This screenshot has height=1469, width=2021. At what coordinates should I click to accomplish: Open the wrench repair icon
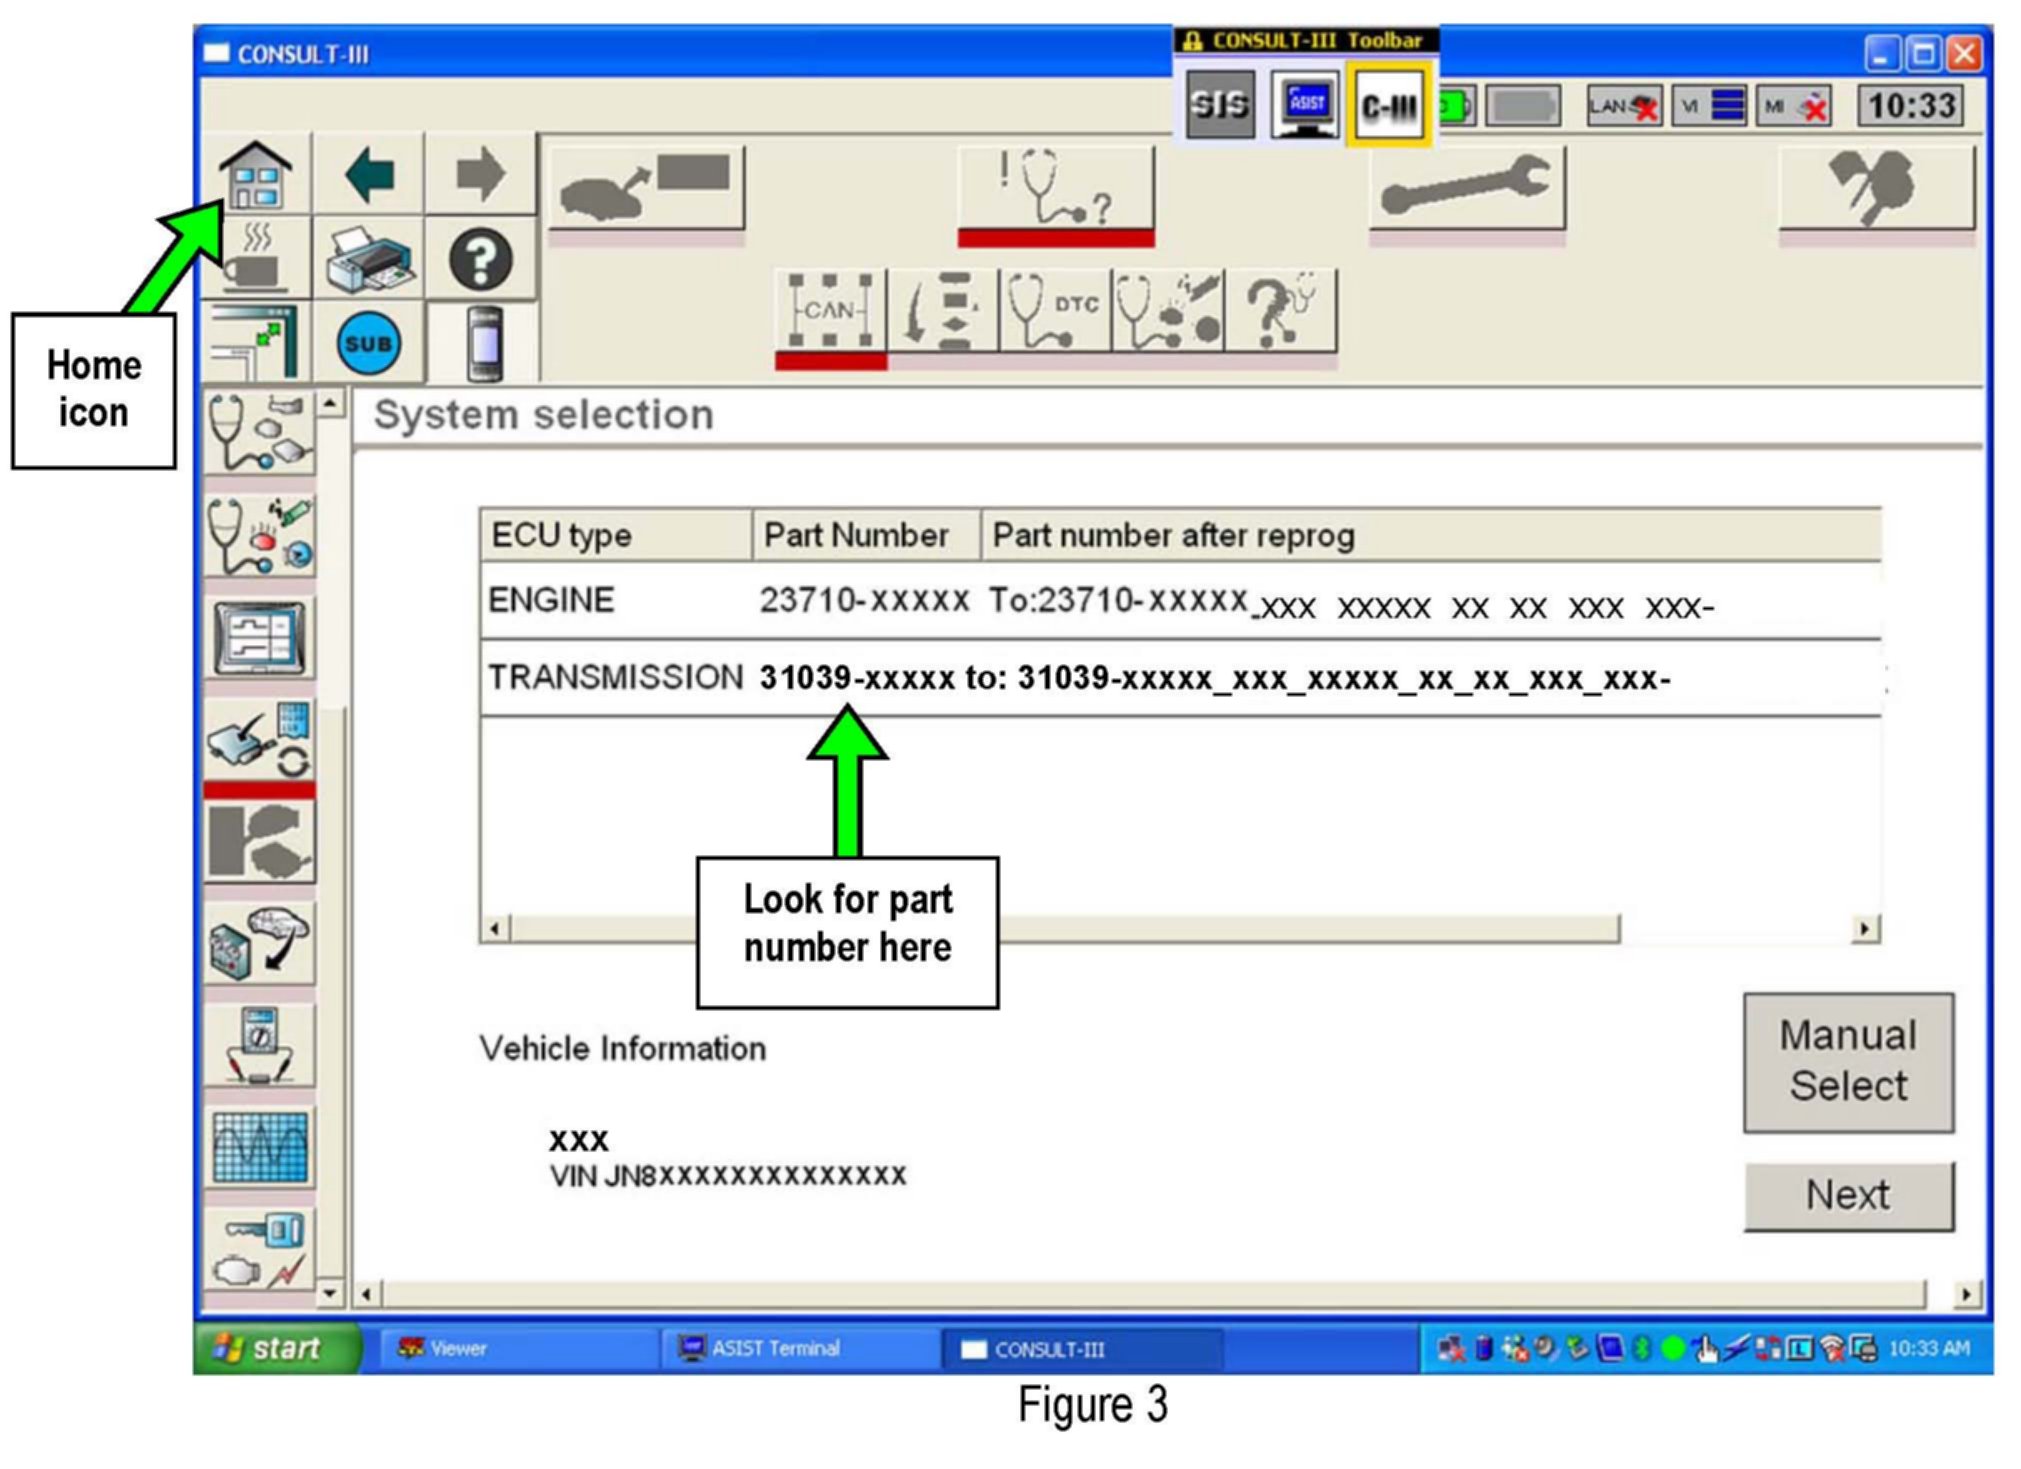[1466, 187]
